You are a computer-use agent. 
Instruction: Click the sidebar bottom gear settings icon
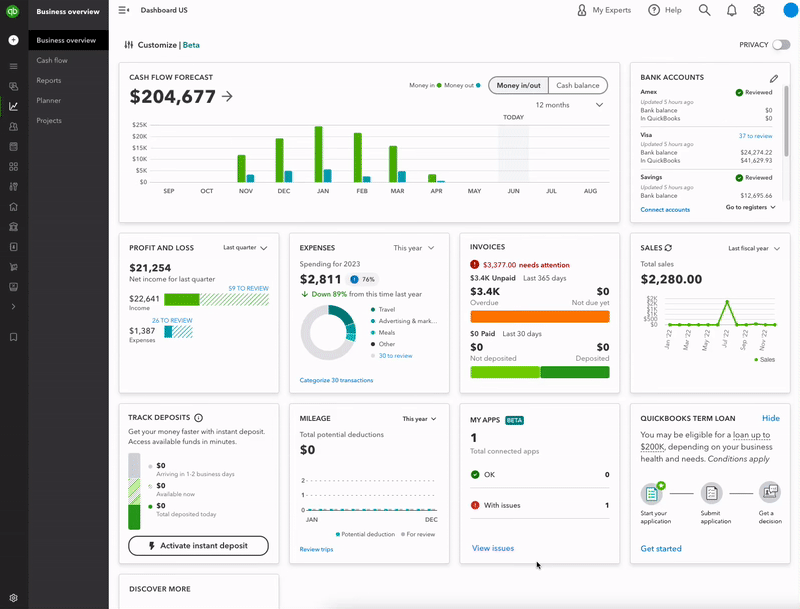pyautogui.click(x=14, y=598)
